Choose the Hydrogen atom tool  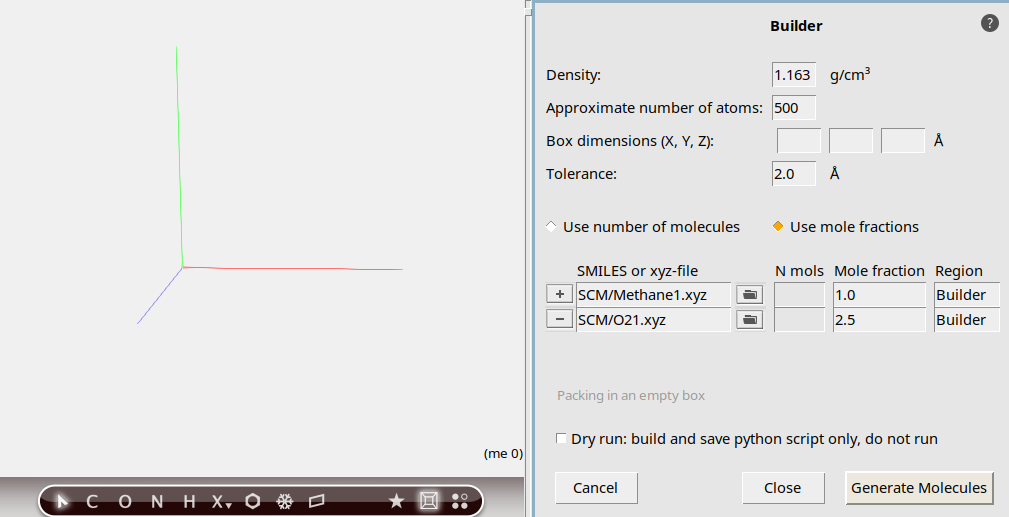pos(189,502)
